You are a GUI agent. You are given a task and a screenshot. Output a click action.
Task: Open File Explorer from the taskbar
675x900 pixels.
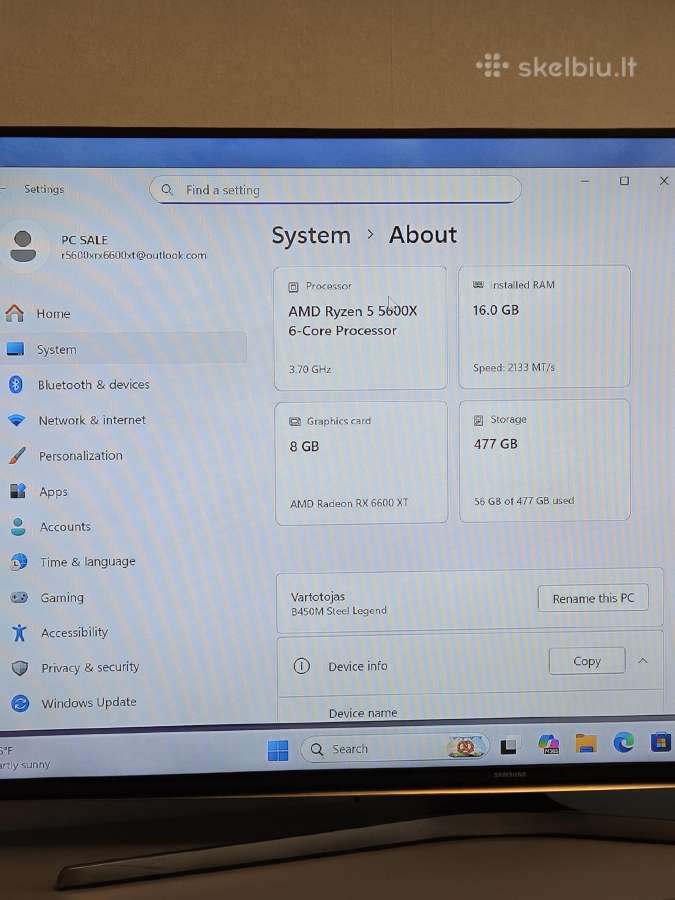coord(587,743)
